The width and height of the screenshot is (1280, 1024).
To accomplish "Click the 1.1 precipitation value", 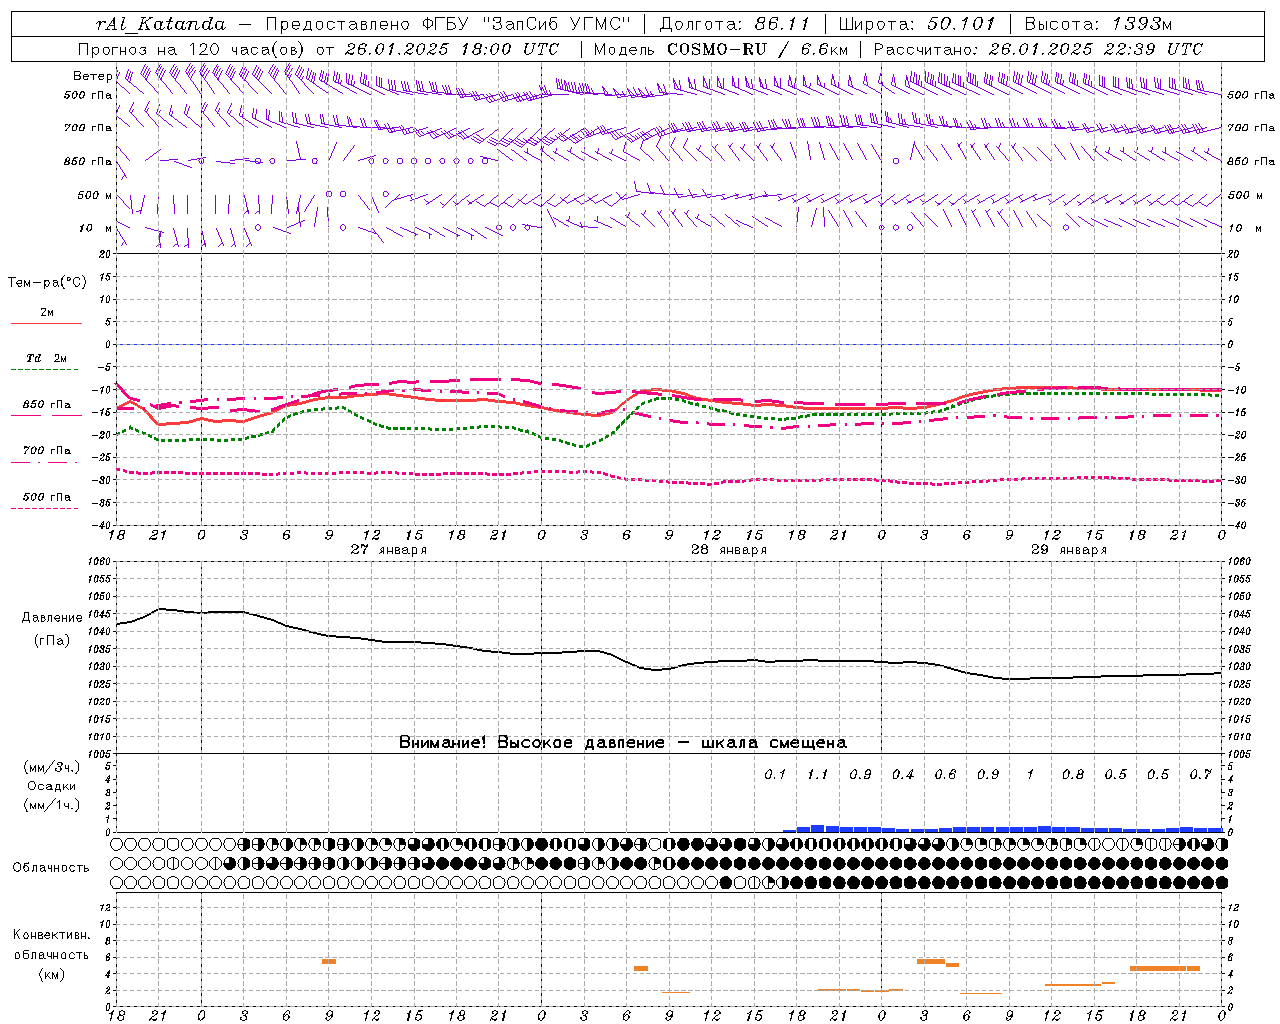I will point(818,775).
